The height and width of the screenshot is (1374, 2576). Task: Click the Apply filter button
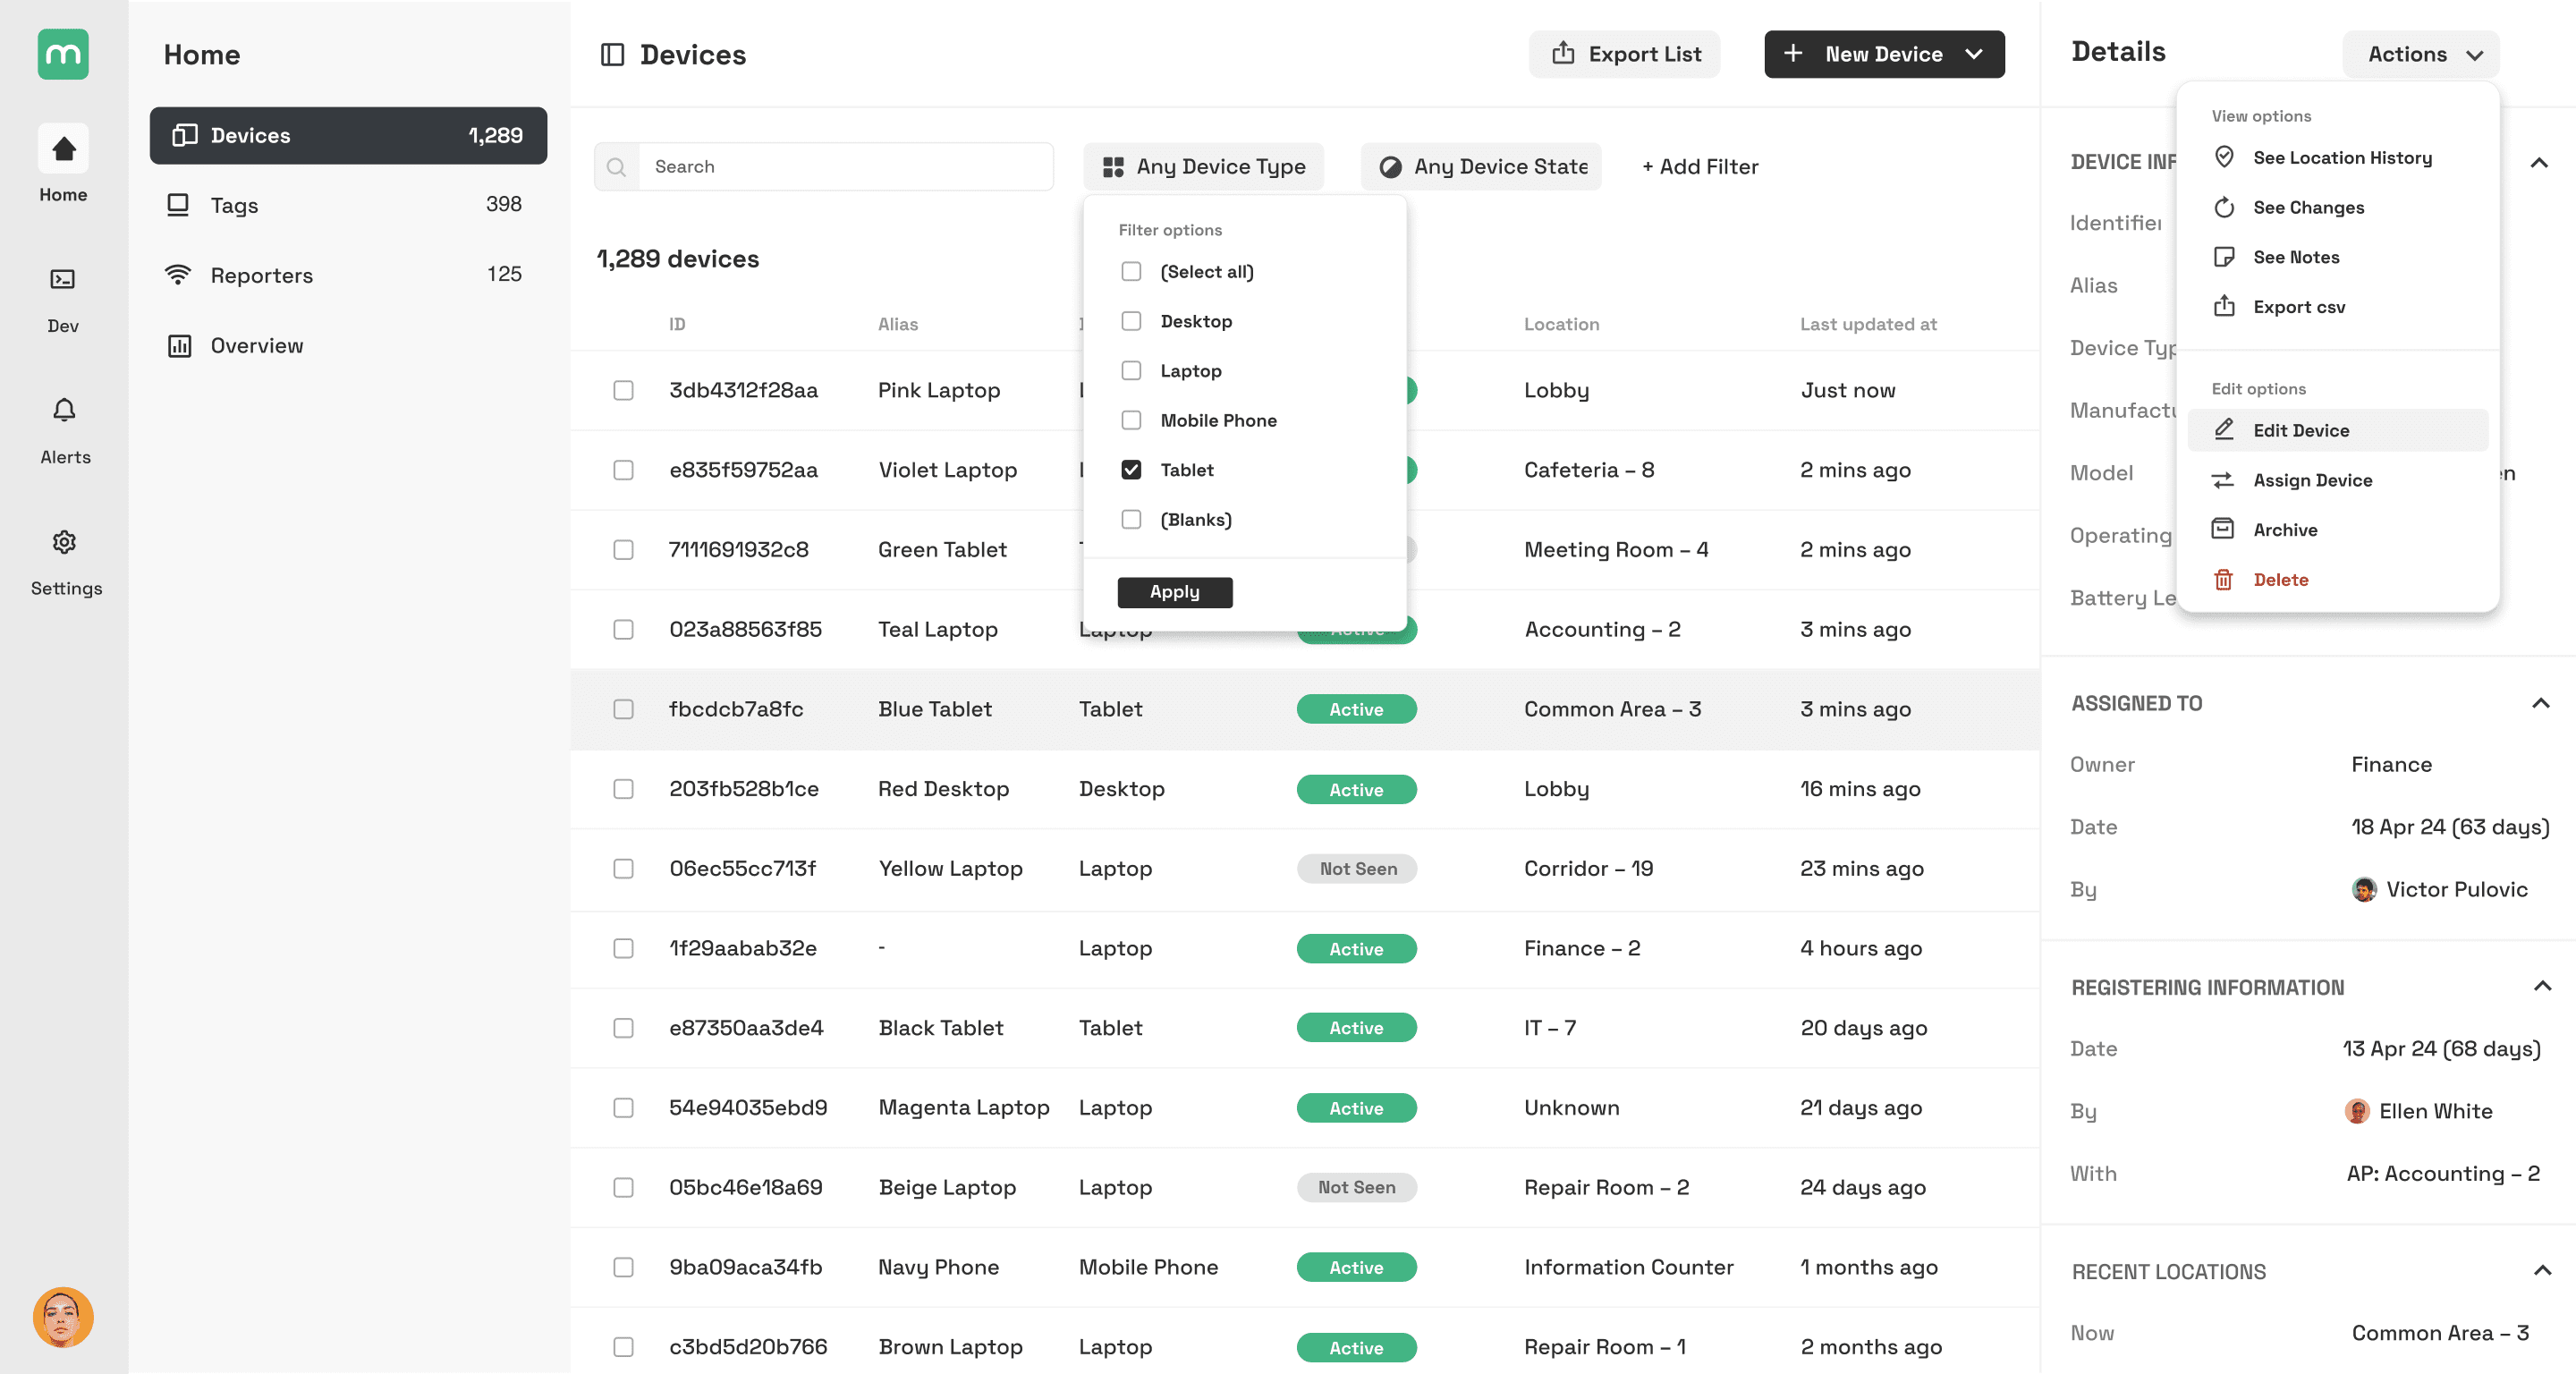pyautogui.click(x=1175, y=592)
